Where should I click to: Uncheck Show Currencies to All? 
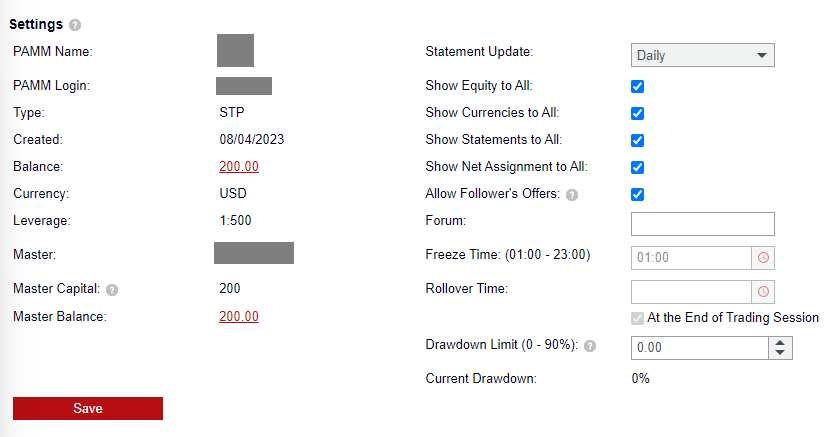click(637, 113)
